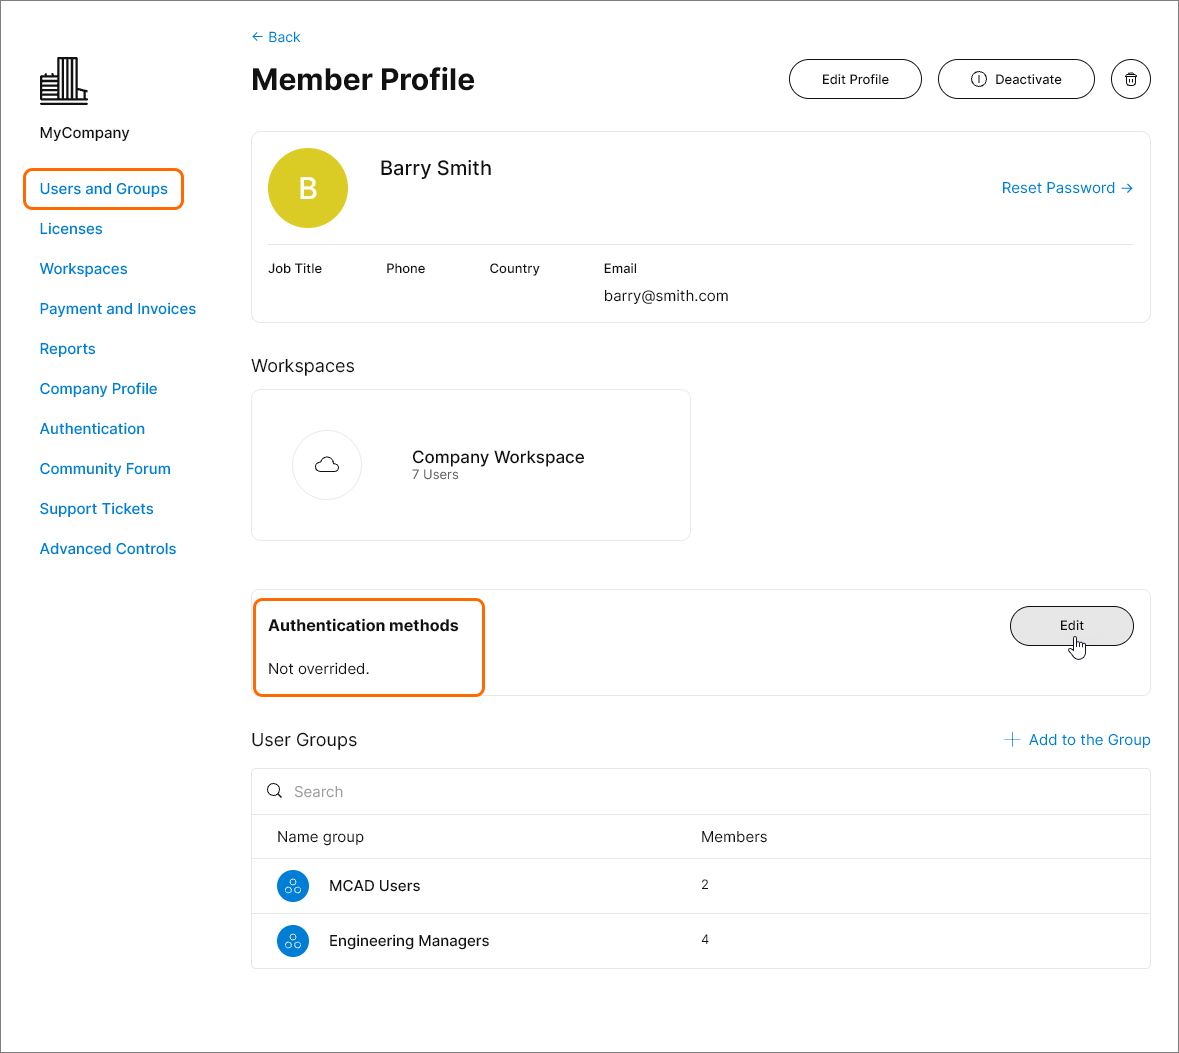Open the Authentication settings page
1179x1053 pixels.
pos(92,429)
